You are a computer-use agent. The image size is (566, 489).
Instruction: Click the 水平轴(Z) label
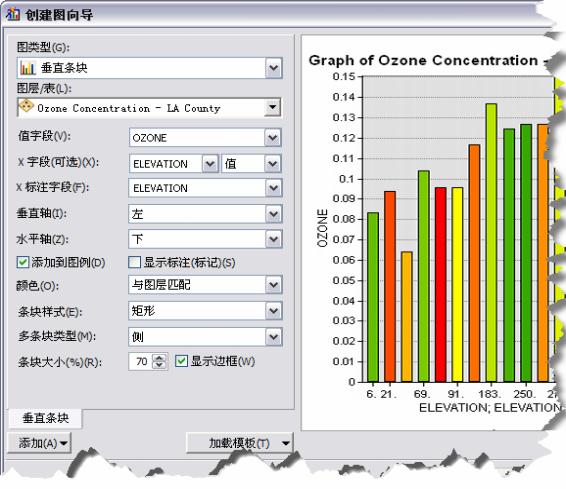coord(43,239)
